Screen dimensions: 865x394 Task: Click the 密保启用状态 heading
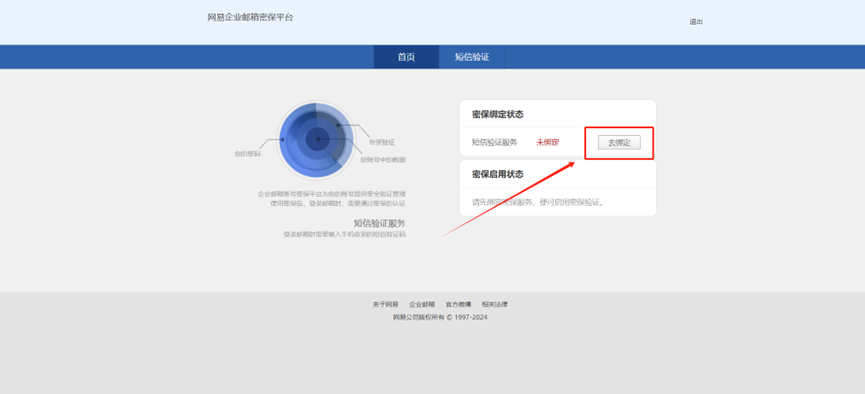[x=498, y=174]
